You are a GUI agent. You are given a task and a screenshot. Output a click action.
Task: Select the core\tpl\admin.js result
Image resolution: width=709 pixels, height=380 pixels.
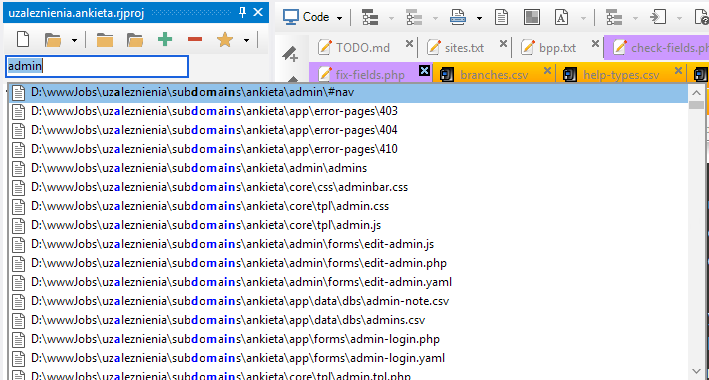(348, 225)
